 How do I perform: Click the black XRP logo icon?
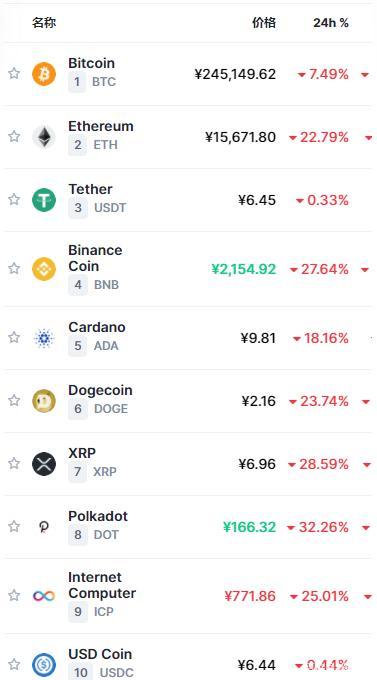pos(44,464)
